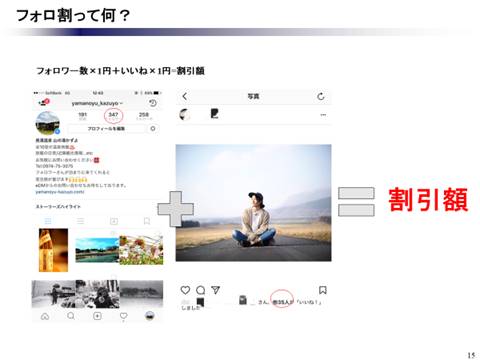
Task: Tap the 写真 header title
Action: tap(253, 96)
